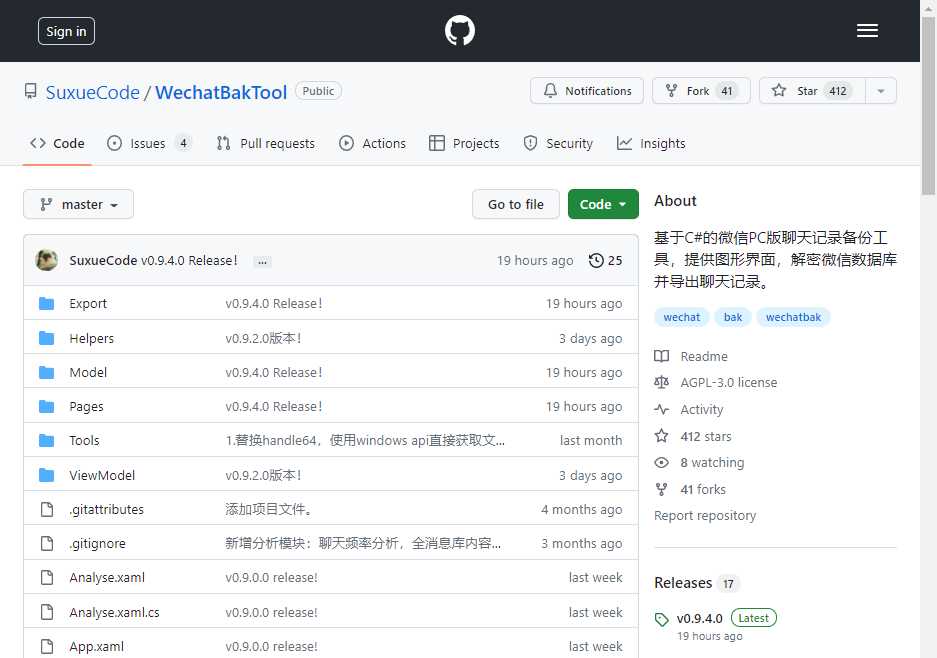Click the Model folder icon
The image size is (937, 658).
point(47,372)
